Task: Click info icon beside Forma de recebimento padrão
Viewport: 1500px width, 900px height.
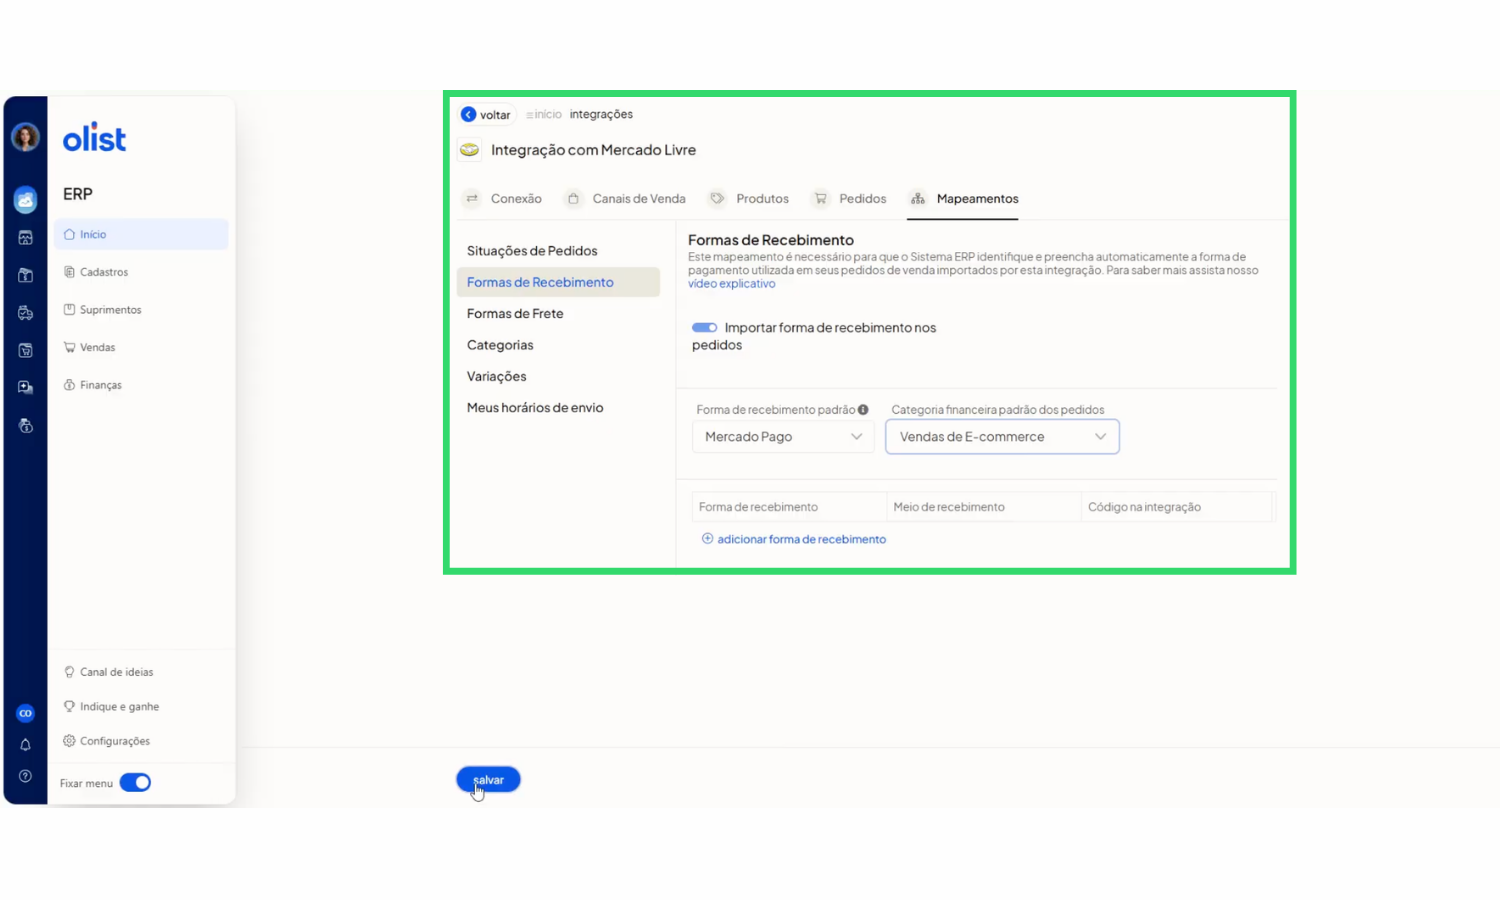Action: 863,409
